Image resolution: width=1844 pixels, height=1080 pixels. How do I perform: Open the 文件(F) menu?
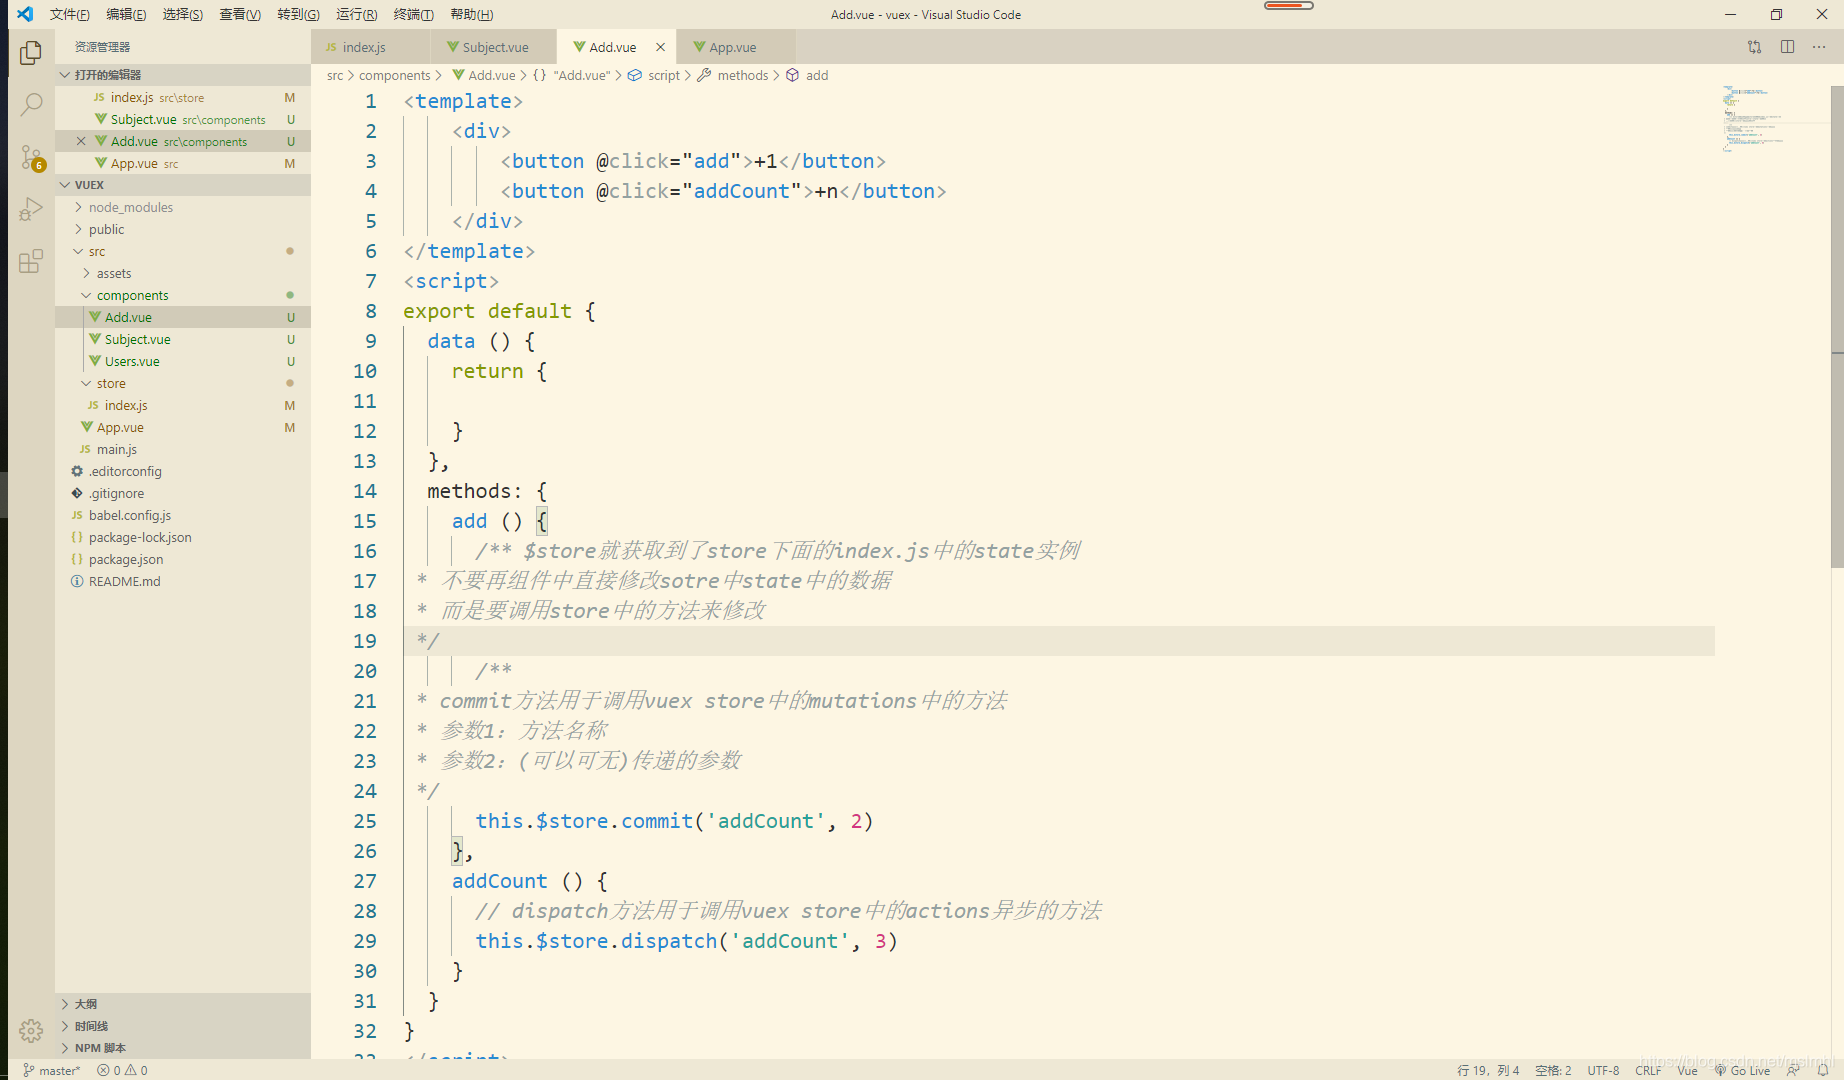pos(69,14)
